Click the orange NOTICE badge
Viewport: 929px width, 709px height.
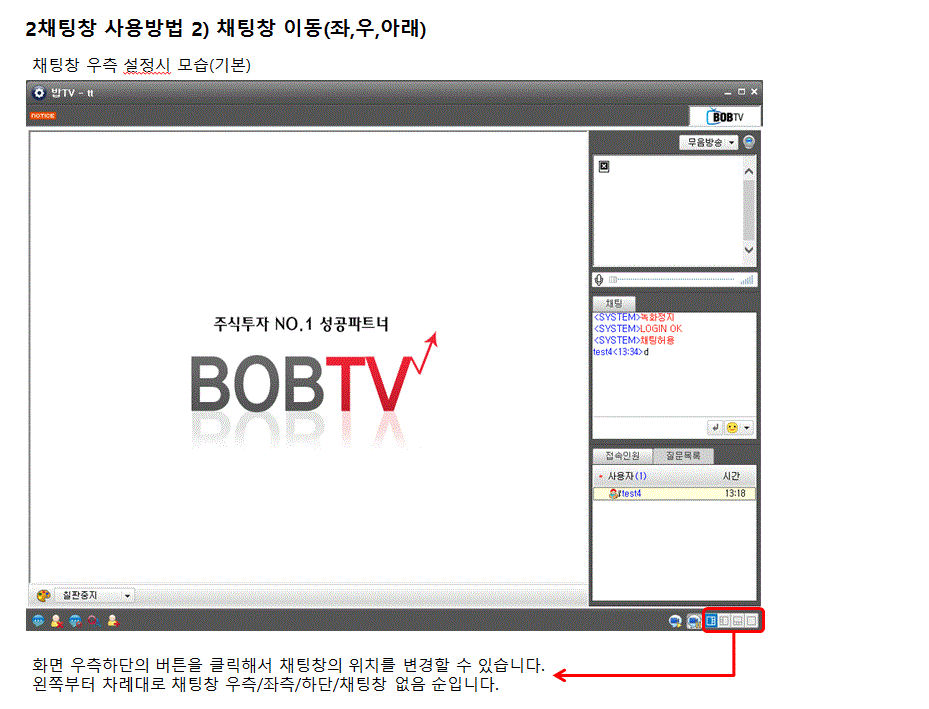43,116
